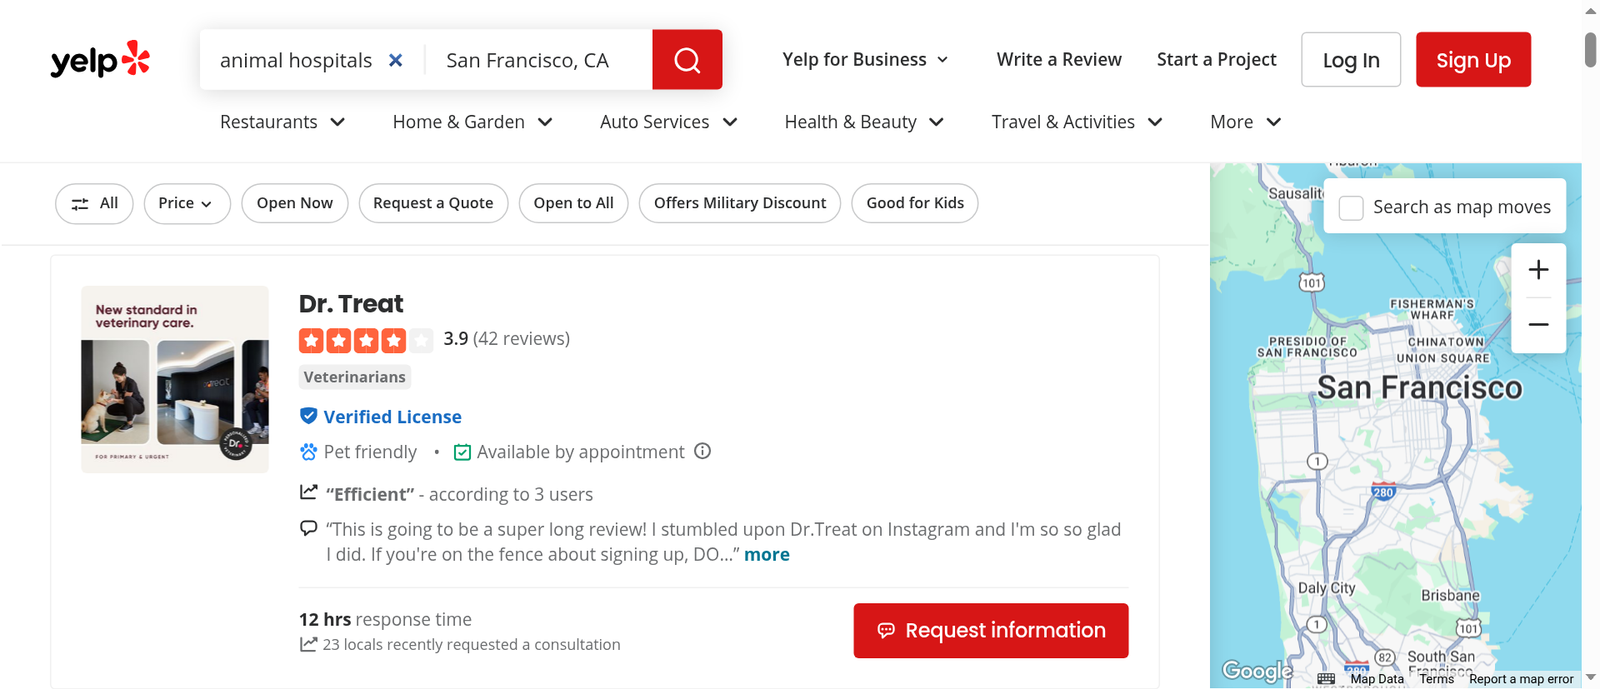Expand the Auto Services menu
Image resolution: width=1600 pixels, height=689 pixels.
tap(668, 122)
